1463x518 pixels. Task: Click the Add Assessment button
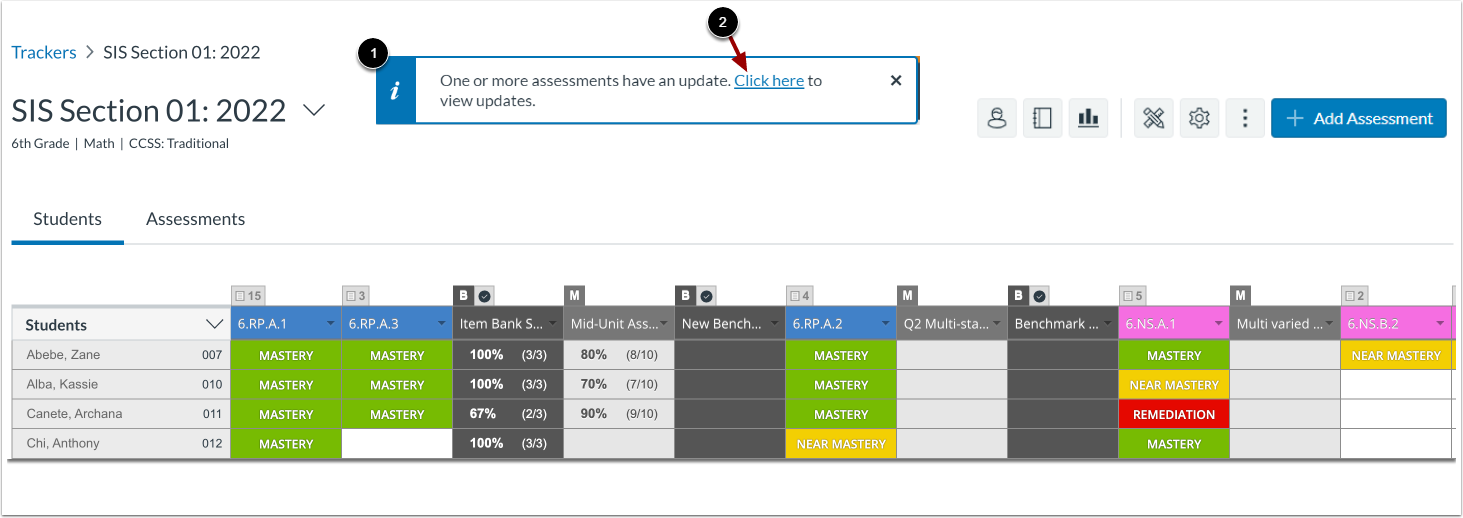(x=1358, y=118)
